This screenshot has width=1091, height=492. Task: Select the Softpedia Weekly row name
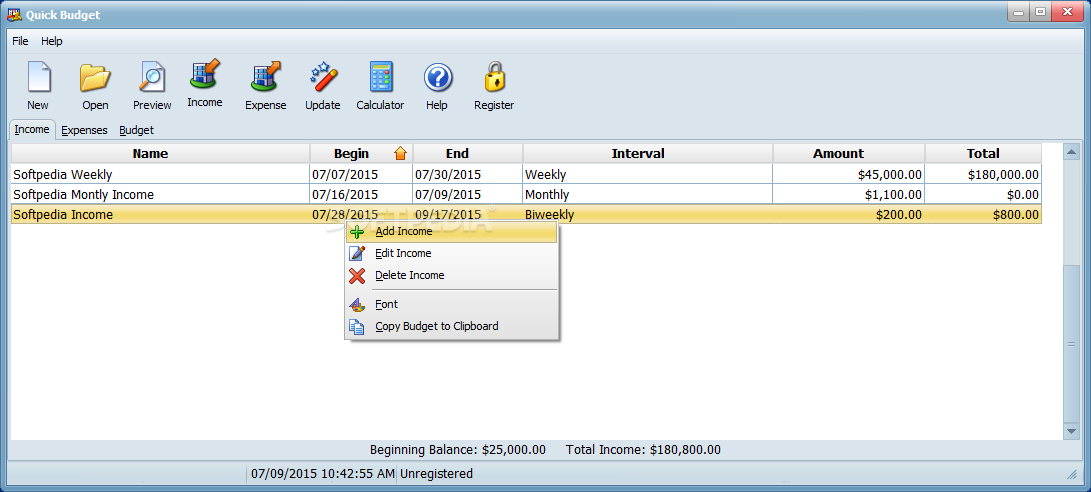(x=63, y=175)
